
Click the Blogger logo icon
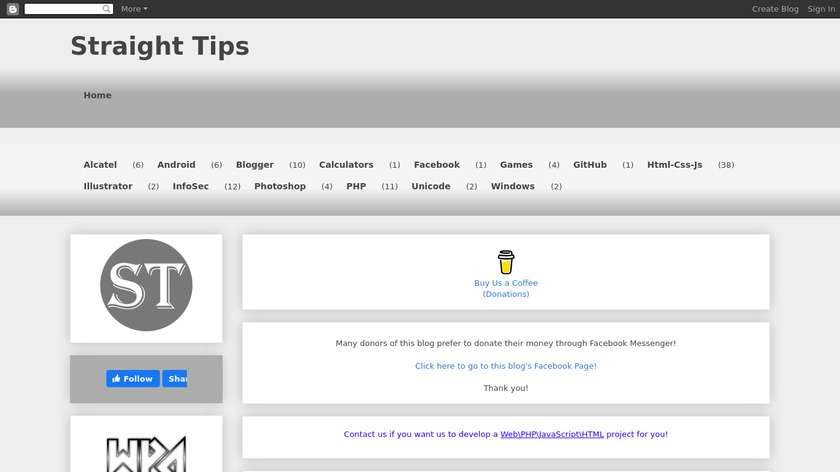[13, 9]
